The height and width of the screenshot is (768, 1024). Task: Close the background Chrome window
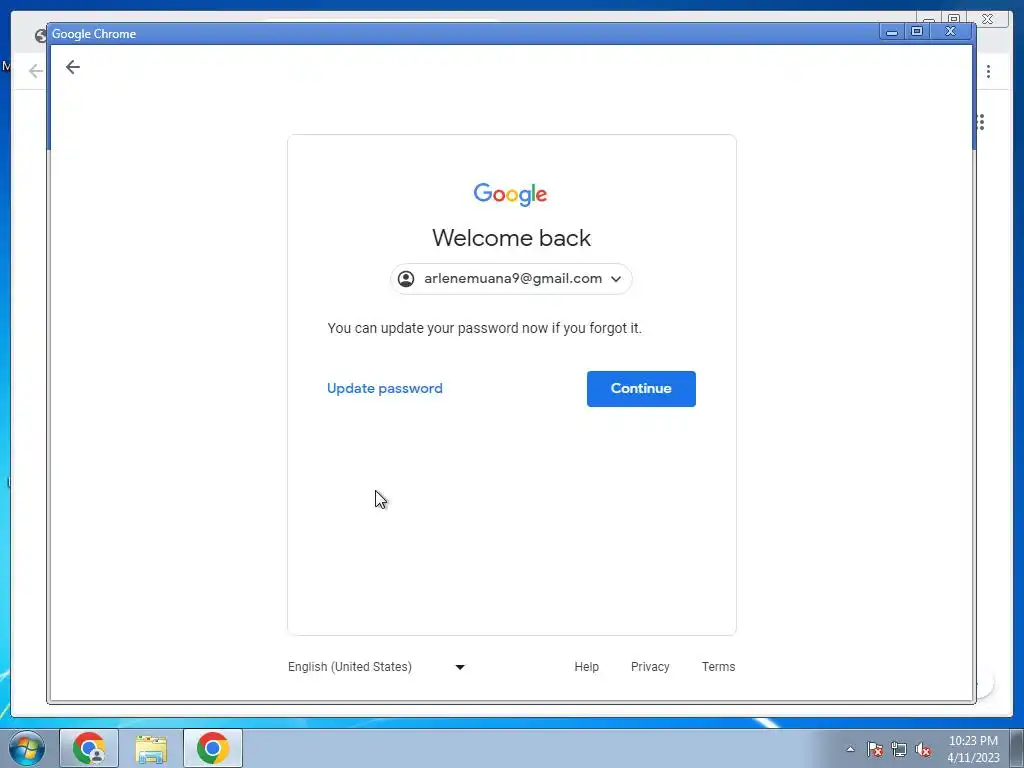[x=988, y=19]
